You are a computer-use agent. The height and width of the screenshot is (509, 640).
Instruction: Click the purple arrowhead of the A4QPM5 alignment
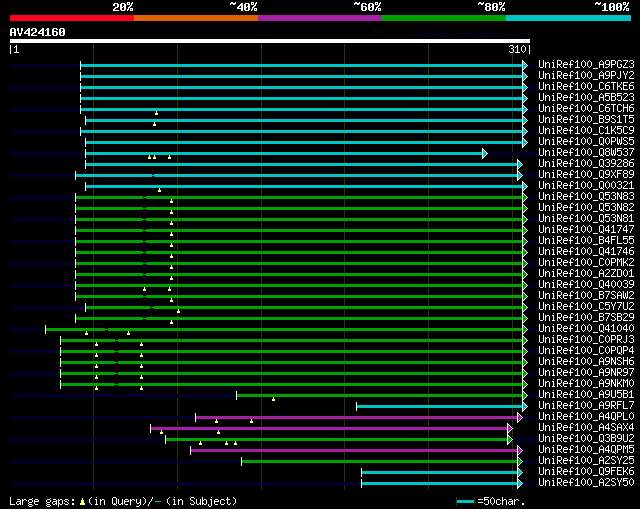pyautogui.click(x=520, y=451)
